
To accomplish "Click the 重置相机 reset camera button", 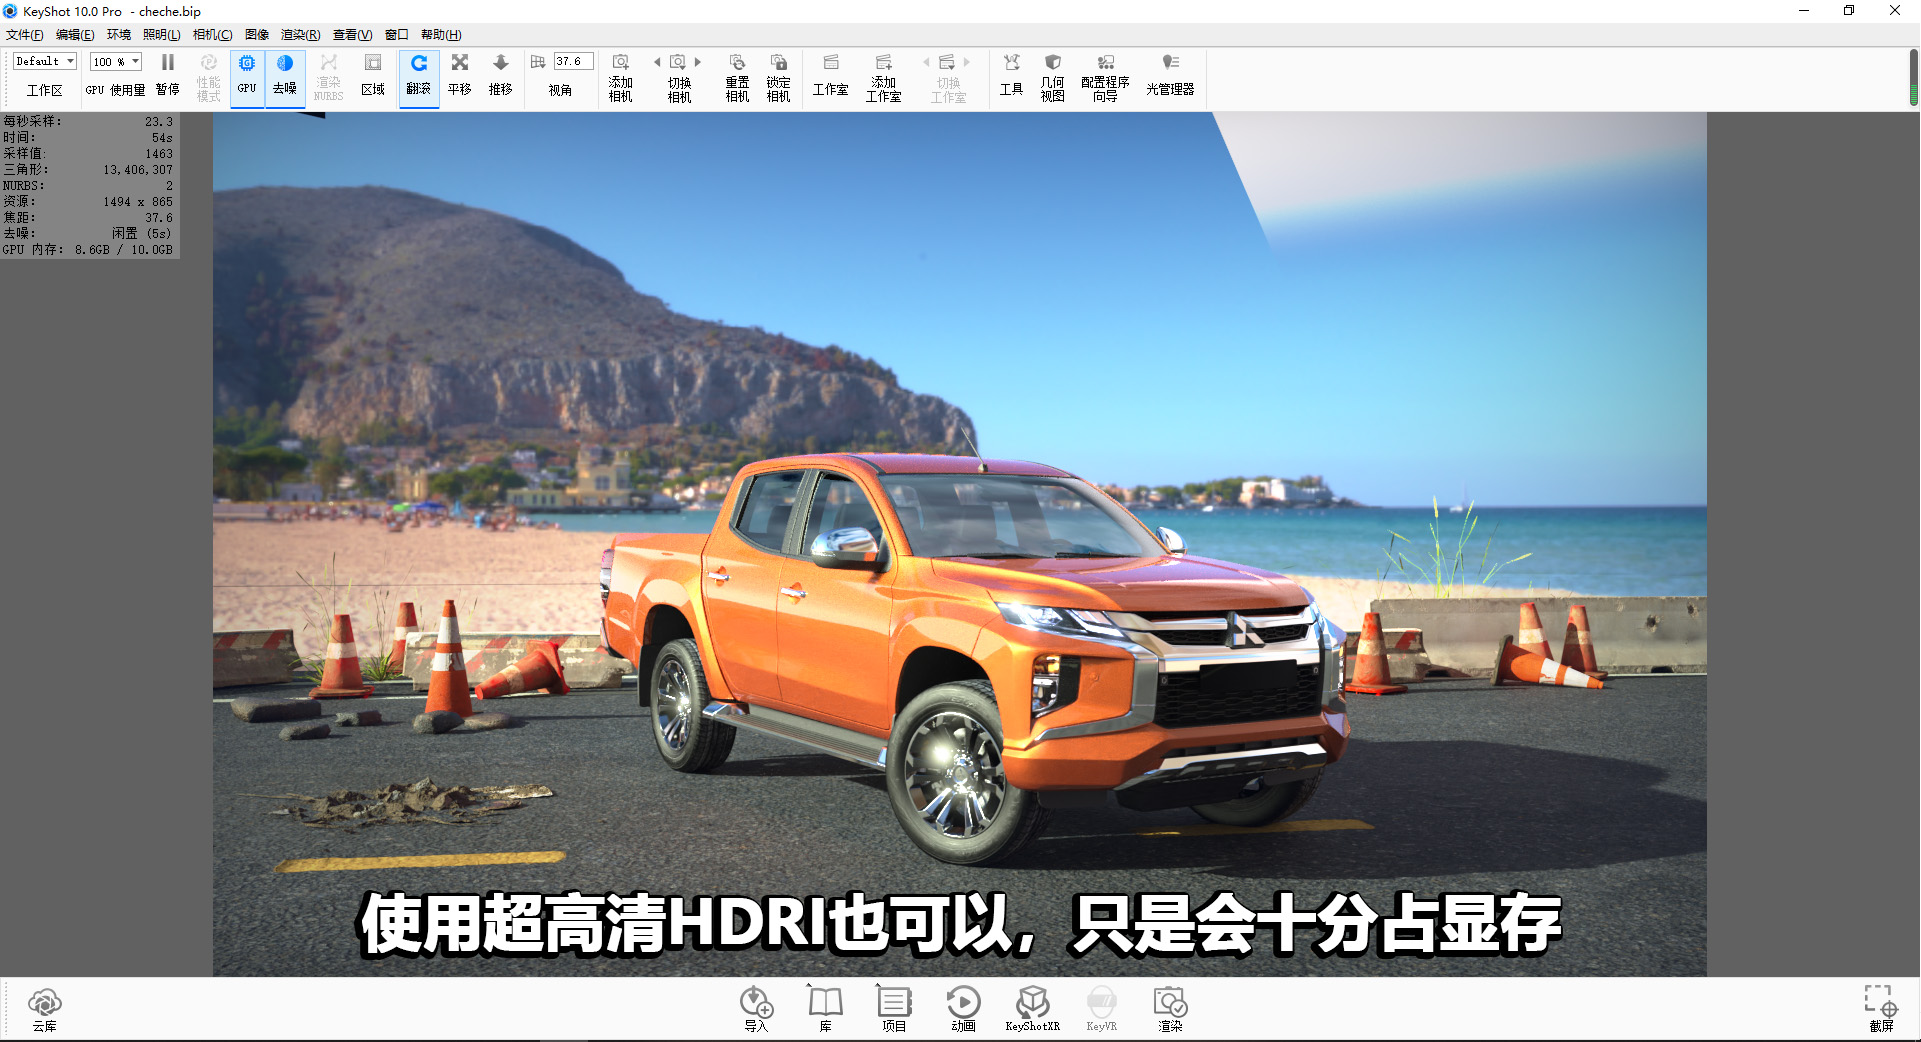I will click(x=737, y=75).
